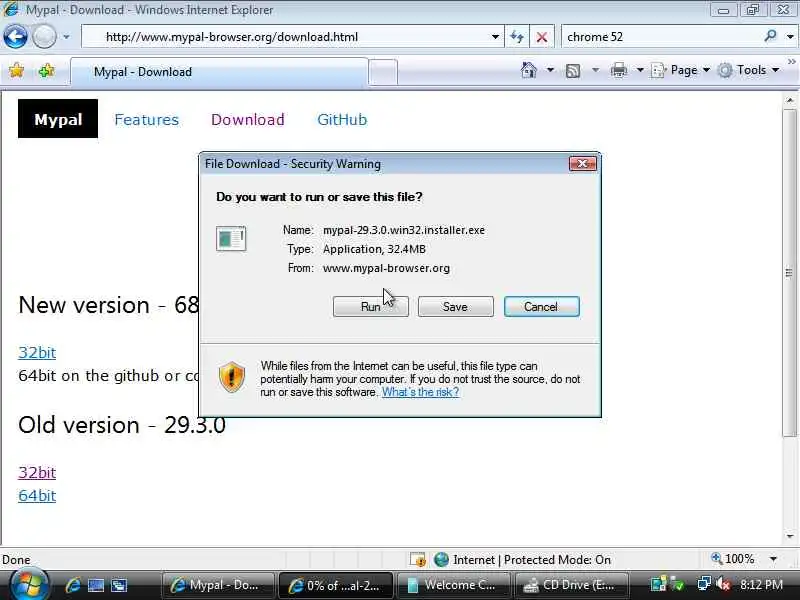Click the installer application file icon

231,238
